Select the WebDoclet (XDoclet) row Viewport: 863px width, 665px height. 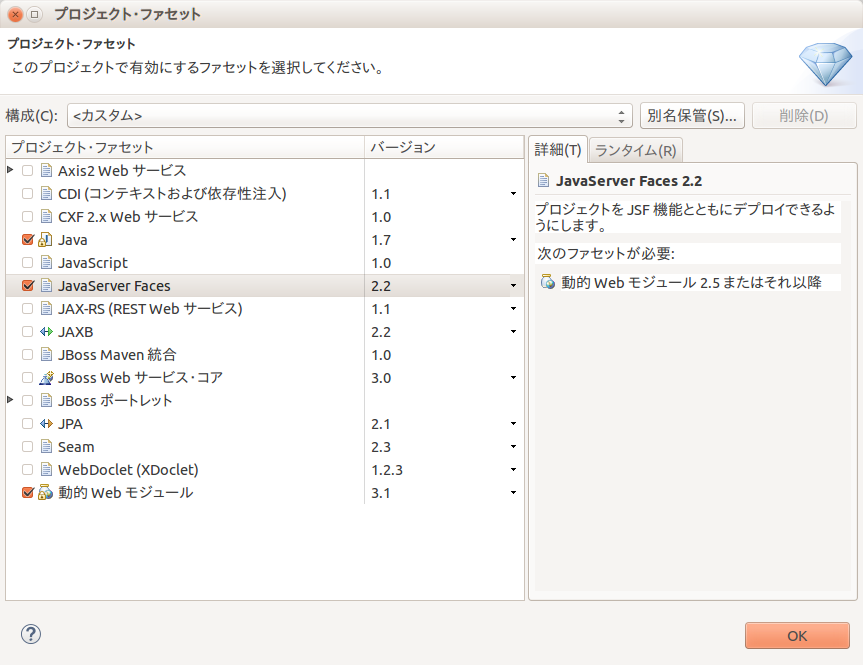coord(127,470)
